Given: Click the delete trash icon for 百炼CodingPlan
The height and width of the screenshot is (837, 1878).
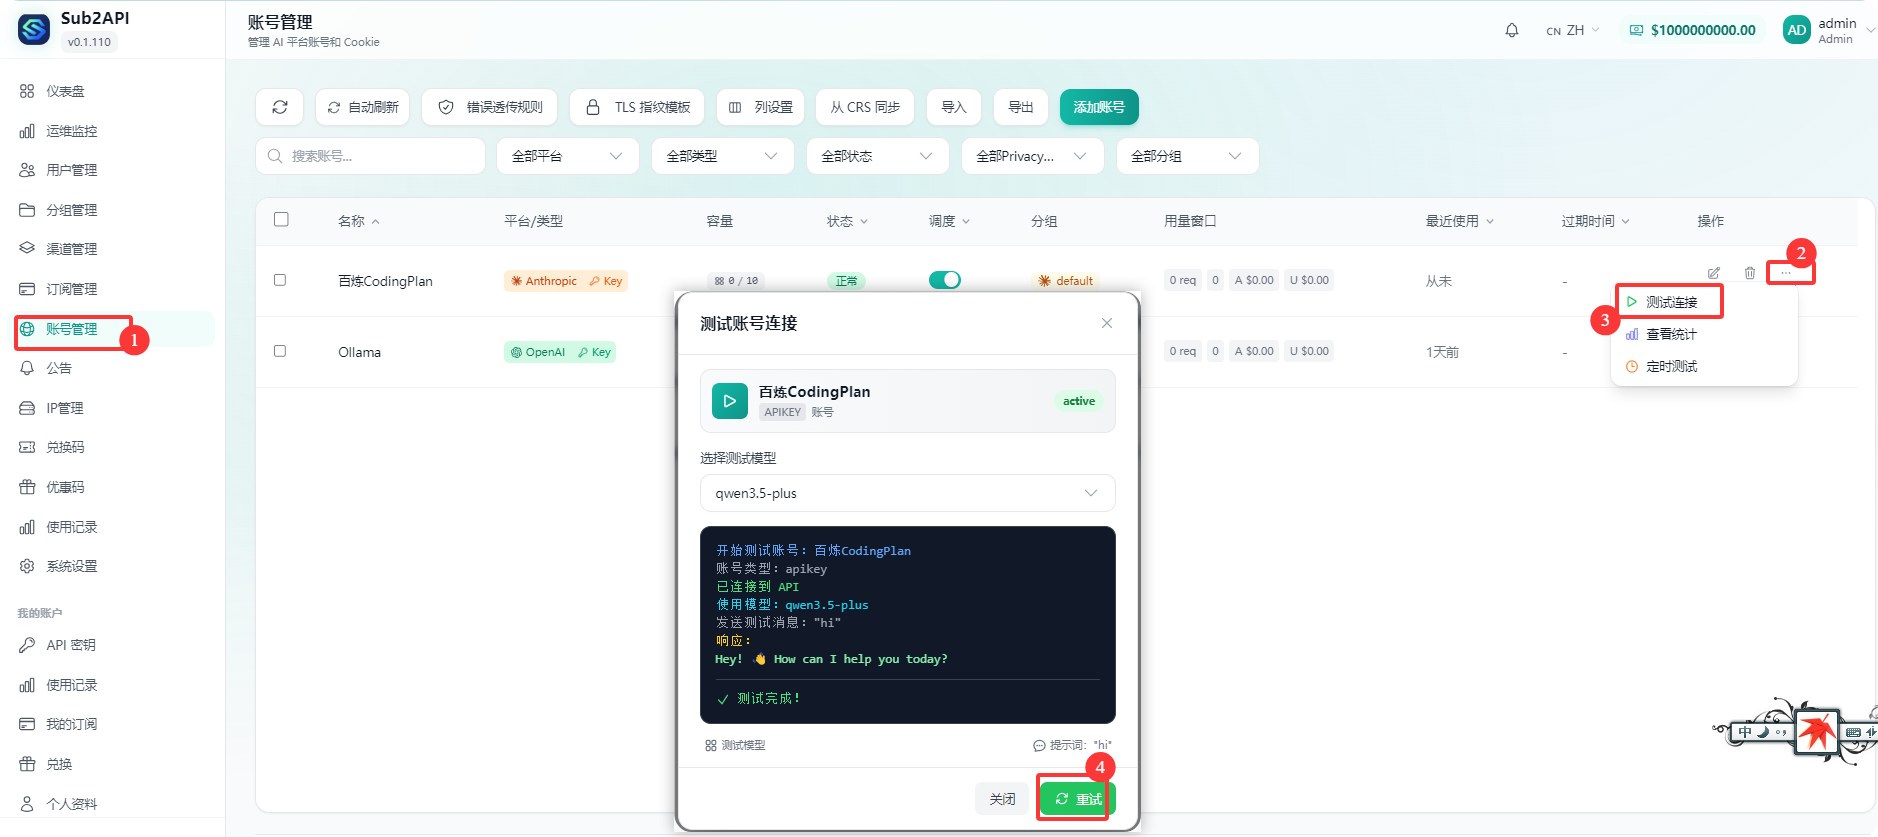Looking at the screenshot, I should [x=1749, y=273].
